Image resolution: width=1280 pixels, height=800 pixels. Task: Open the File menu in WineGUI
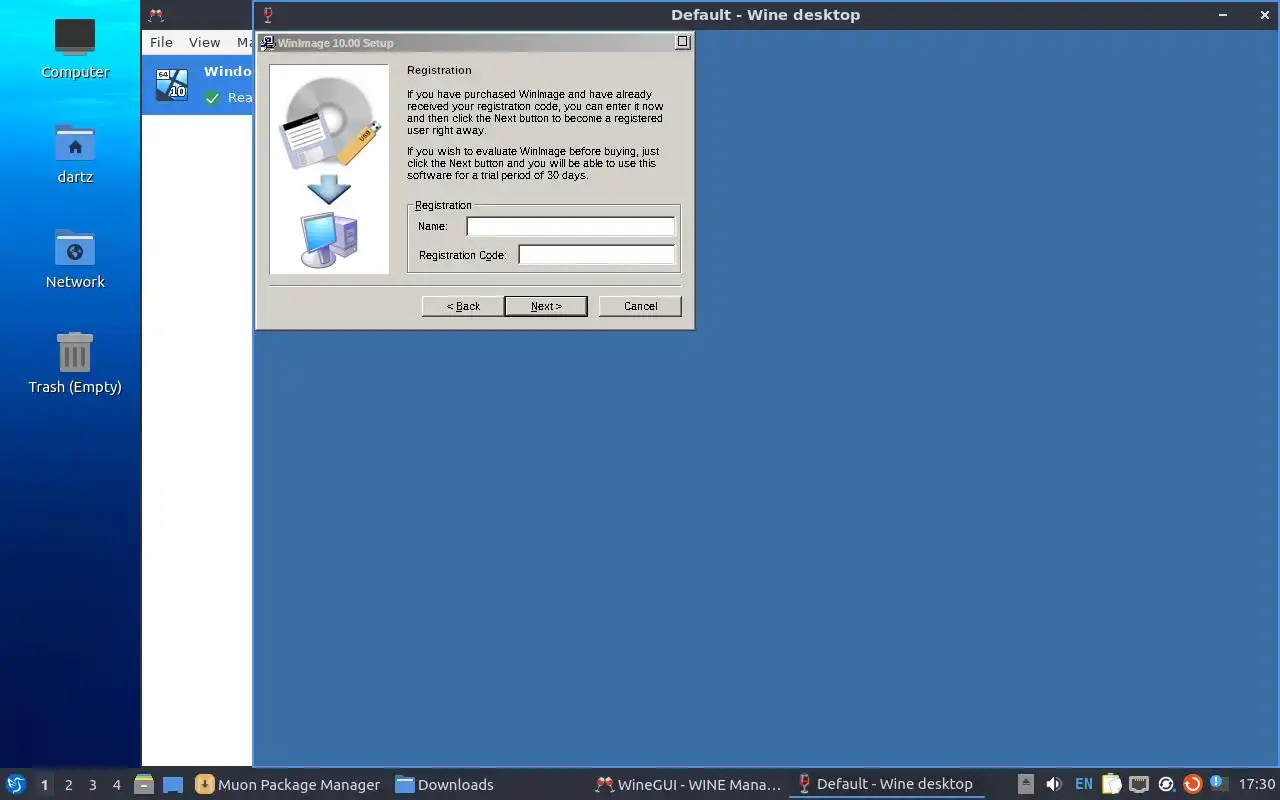click(x=161, y=42)
